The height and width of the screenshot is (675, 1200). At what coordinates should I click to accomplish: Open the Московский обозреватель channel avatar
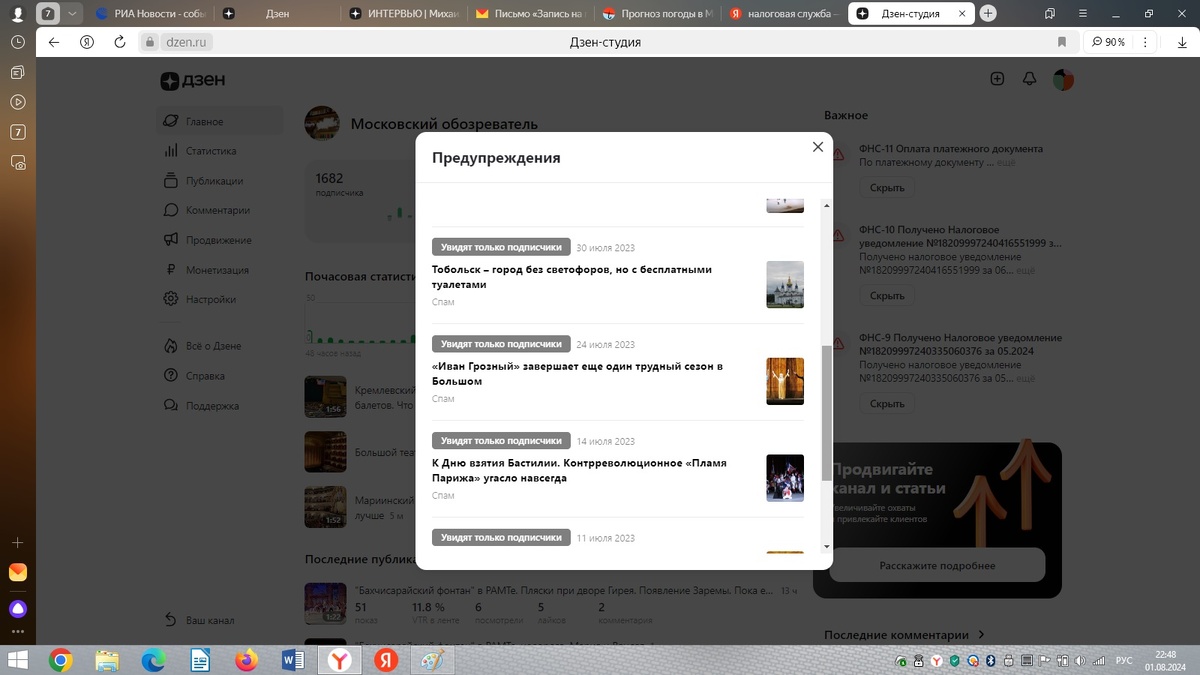pyautogui.click(x=322, y=124)
